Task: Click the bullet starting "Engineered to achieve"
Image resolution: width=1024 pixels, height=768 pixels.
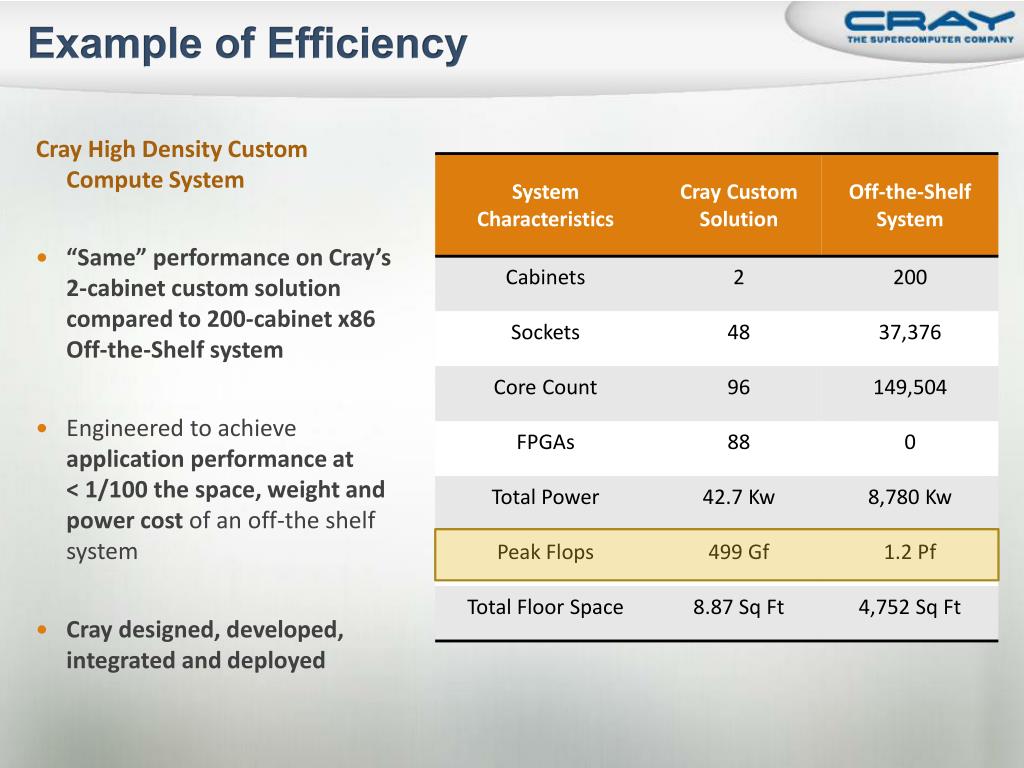Action: [x=225, y=490]
